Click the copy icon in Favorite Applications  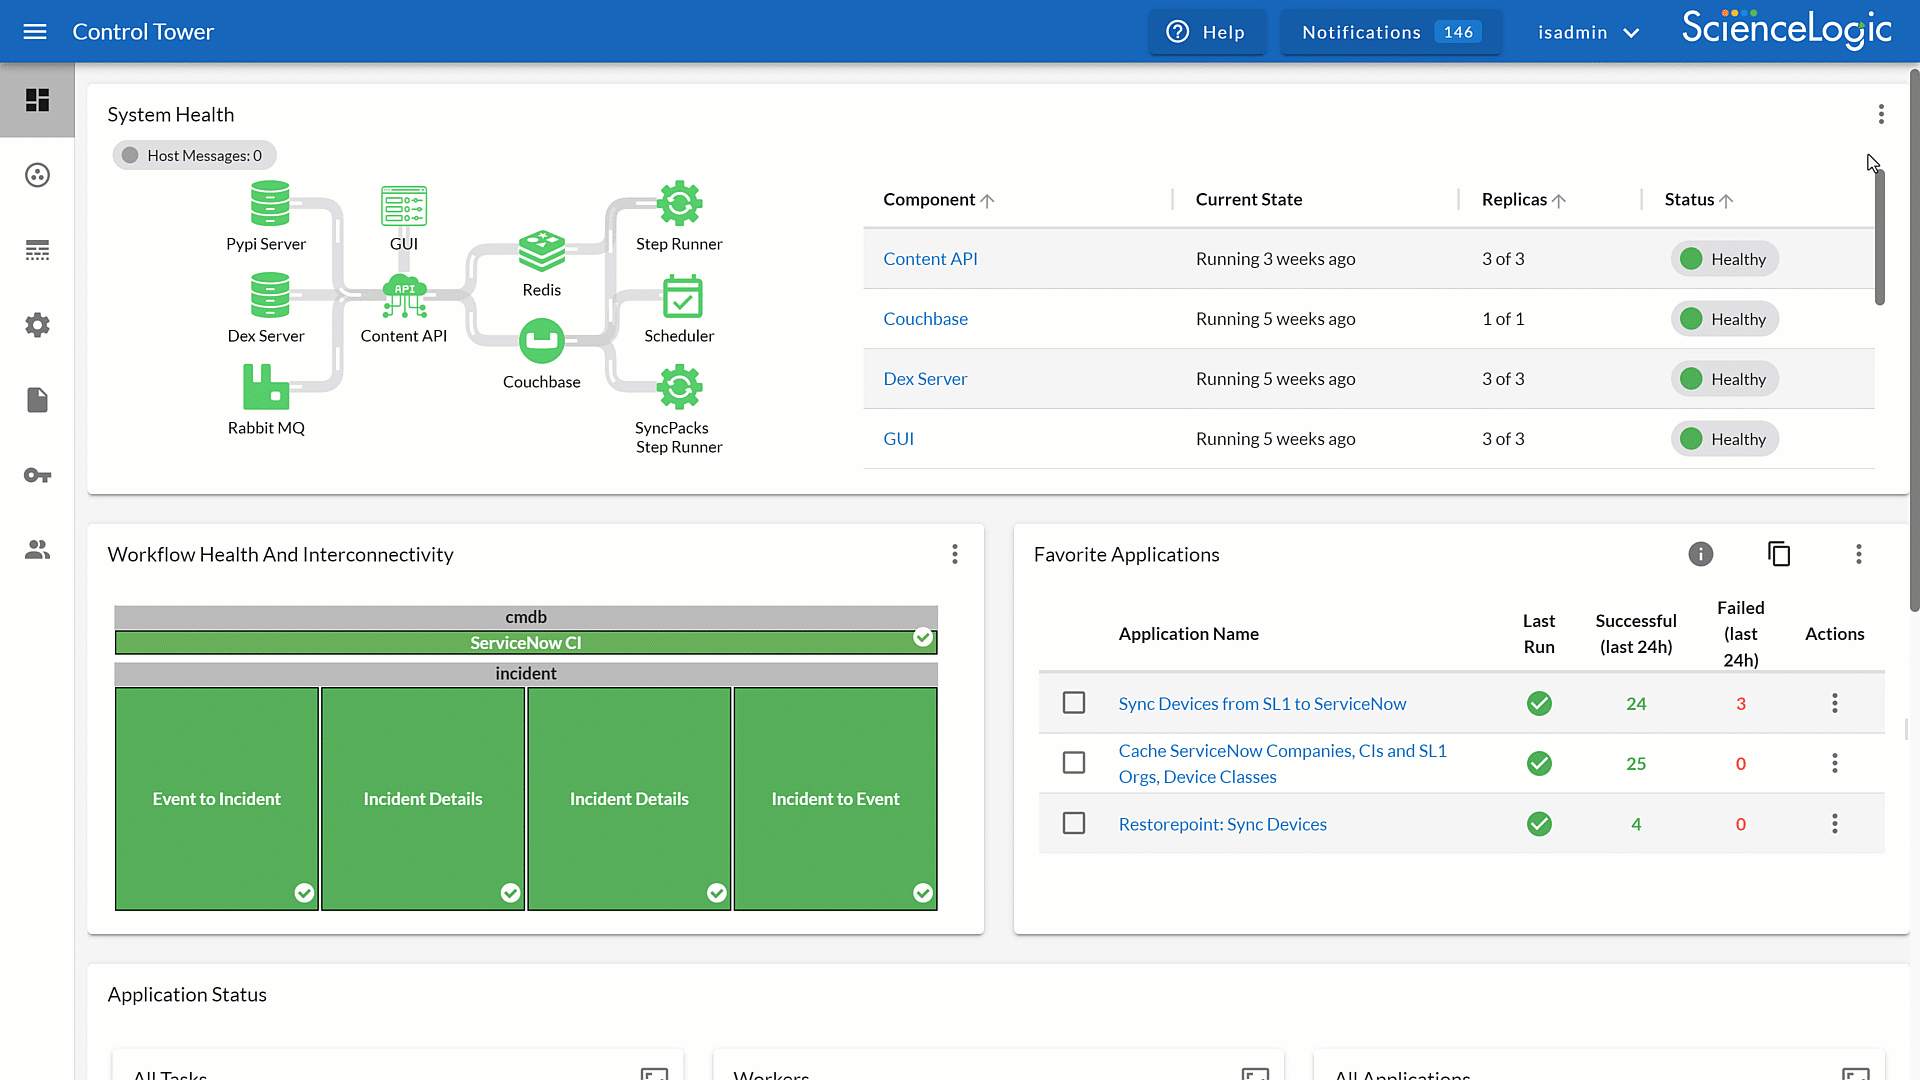click(1779, 554)
